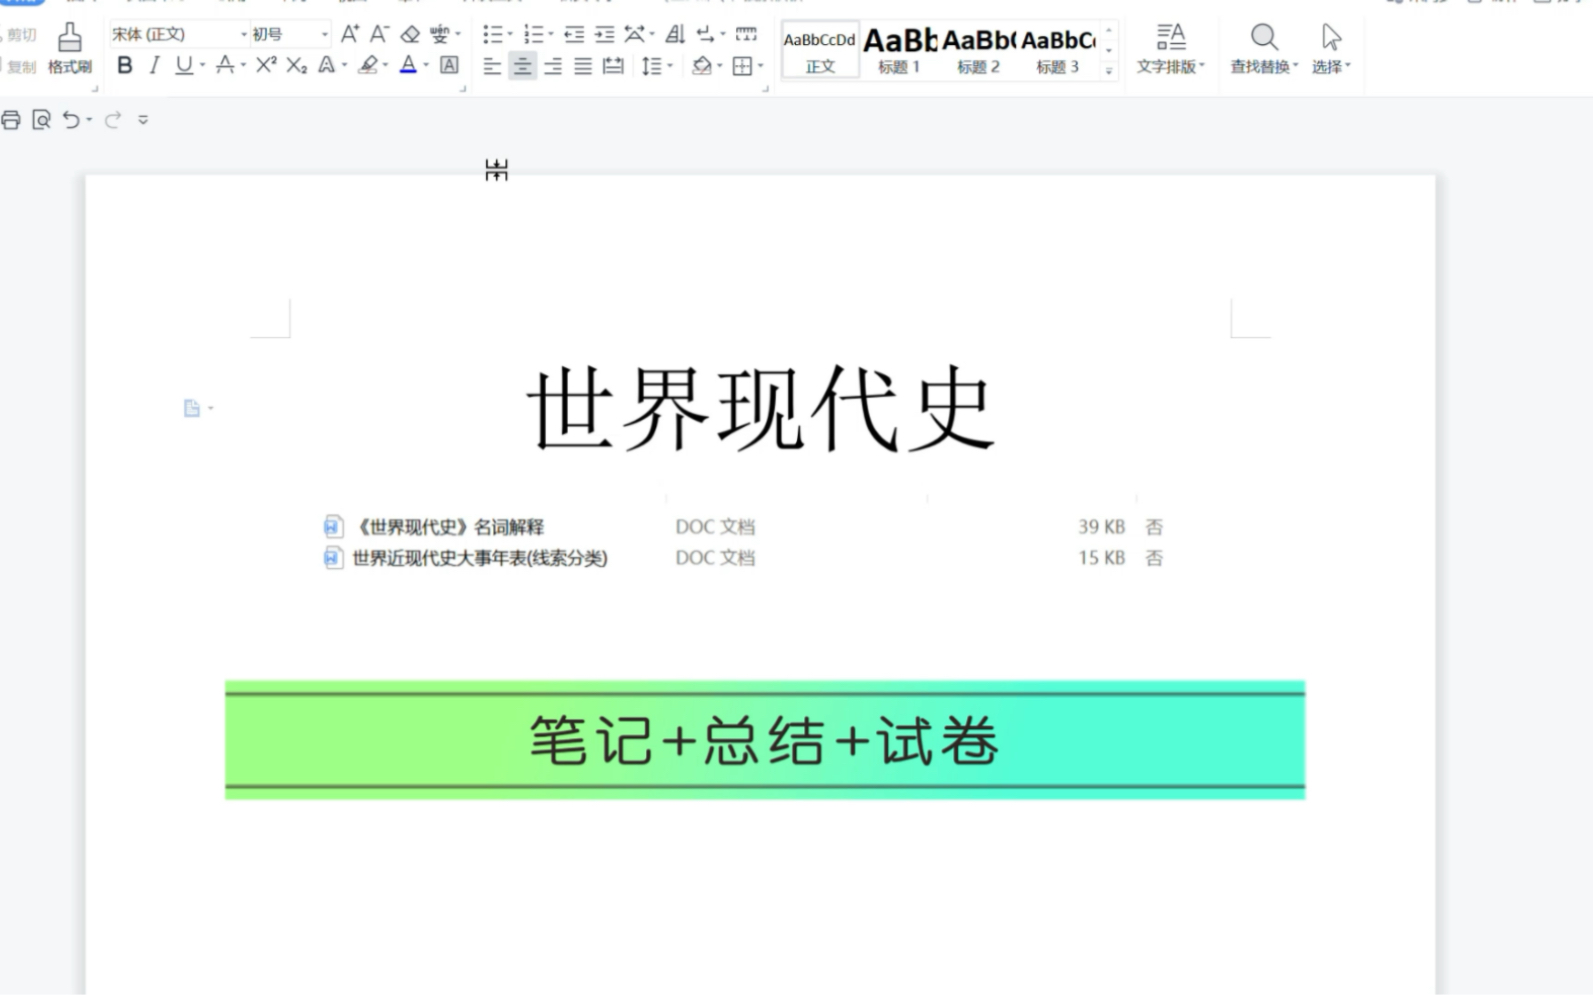Toggle underline formatting
This screenshot has height=995, width=1593.
click(x=184, y=65)
